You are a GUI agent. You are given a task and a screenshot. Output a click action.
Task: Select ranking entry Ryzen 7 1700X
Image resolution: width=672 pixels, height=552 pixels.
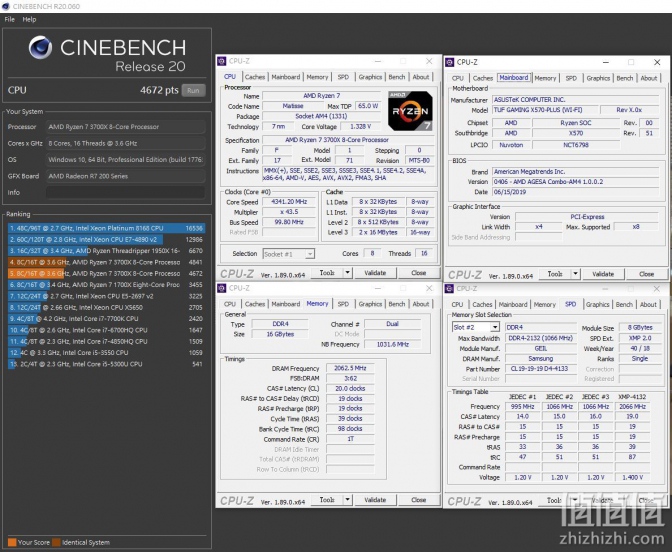click(x=106, y=285)
